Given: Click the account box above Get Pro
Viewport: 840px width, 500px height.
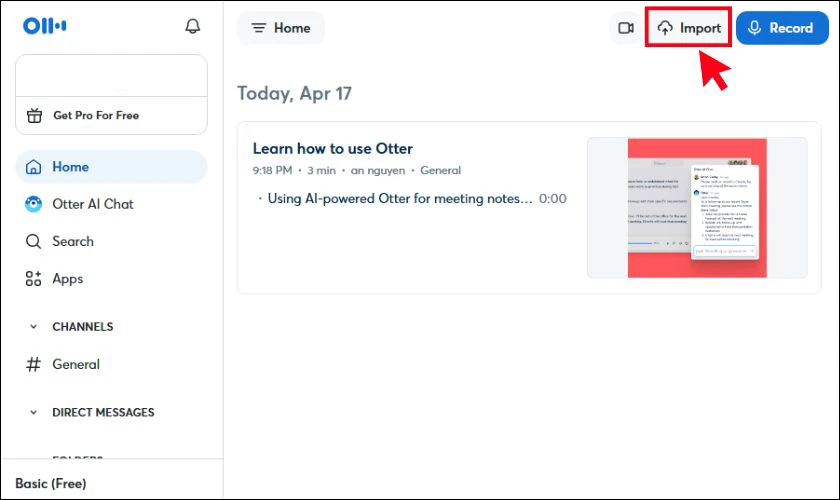Looking at the screenshot, I should click(111, 76).
